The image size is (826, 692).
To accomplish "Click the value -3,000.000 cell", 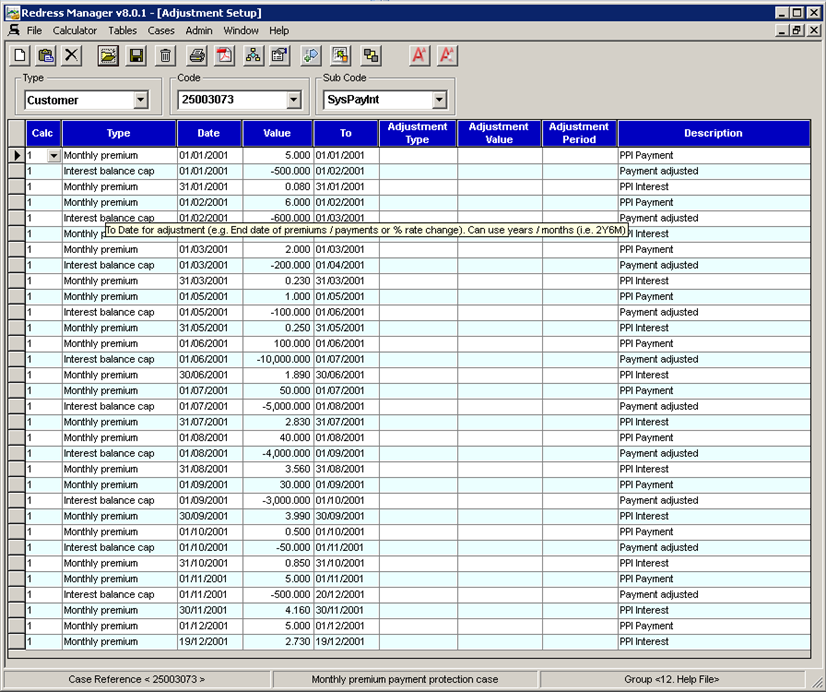I will 278,500.
